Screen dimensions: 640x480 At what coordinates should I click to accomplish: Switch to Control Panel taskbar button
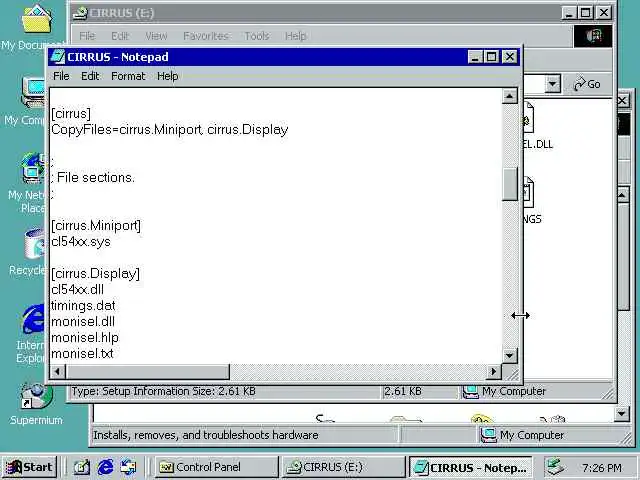[x=216, y=467]
